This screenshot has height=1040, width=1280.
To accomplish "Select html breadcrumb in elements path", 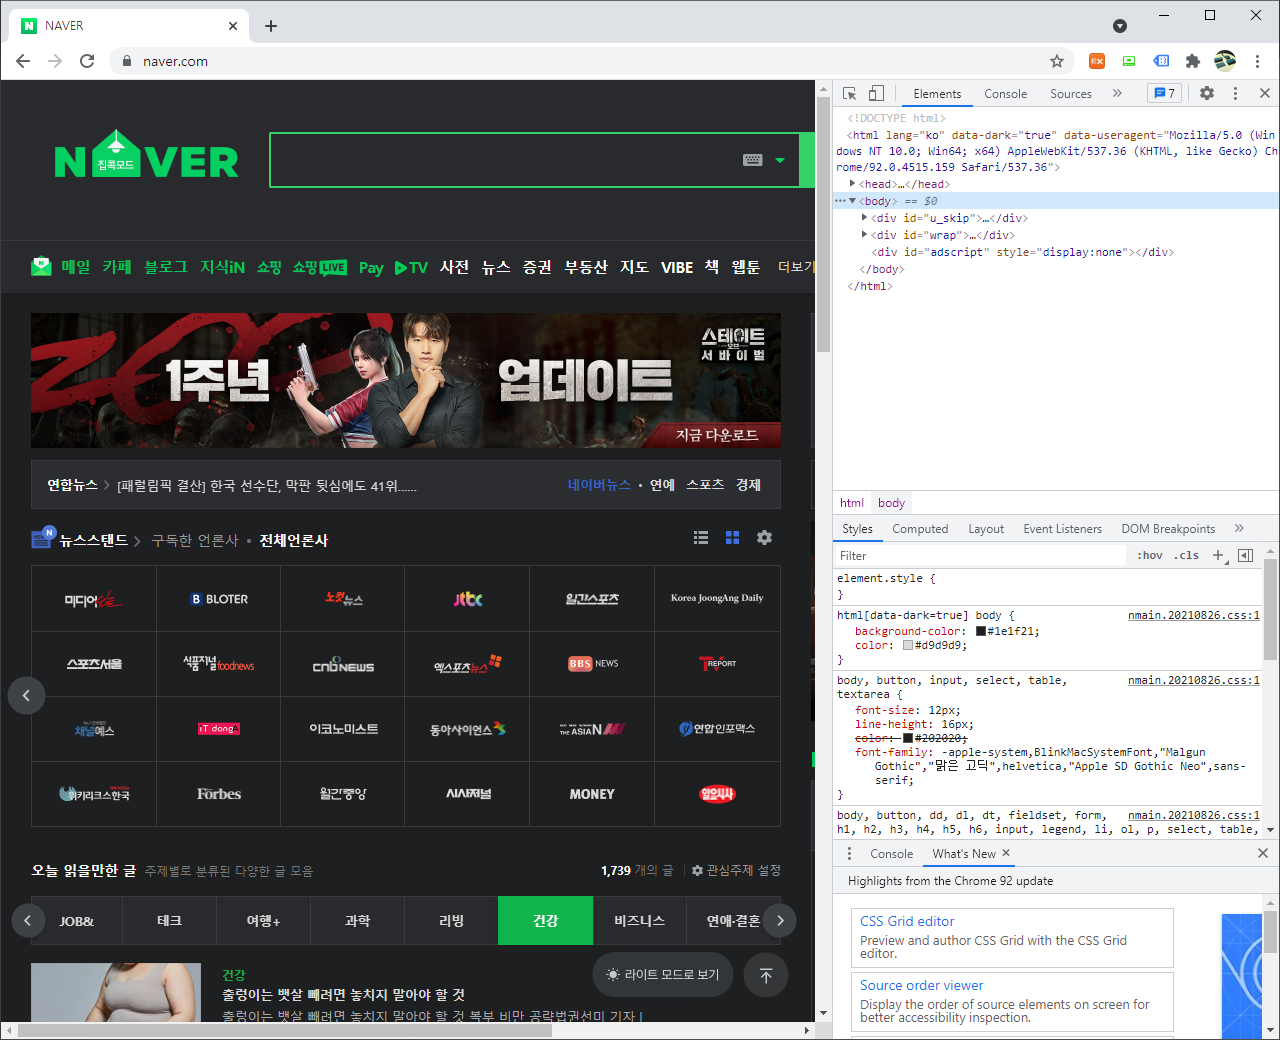I will coord(852,503).
